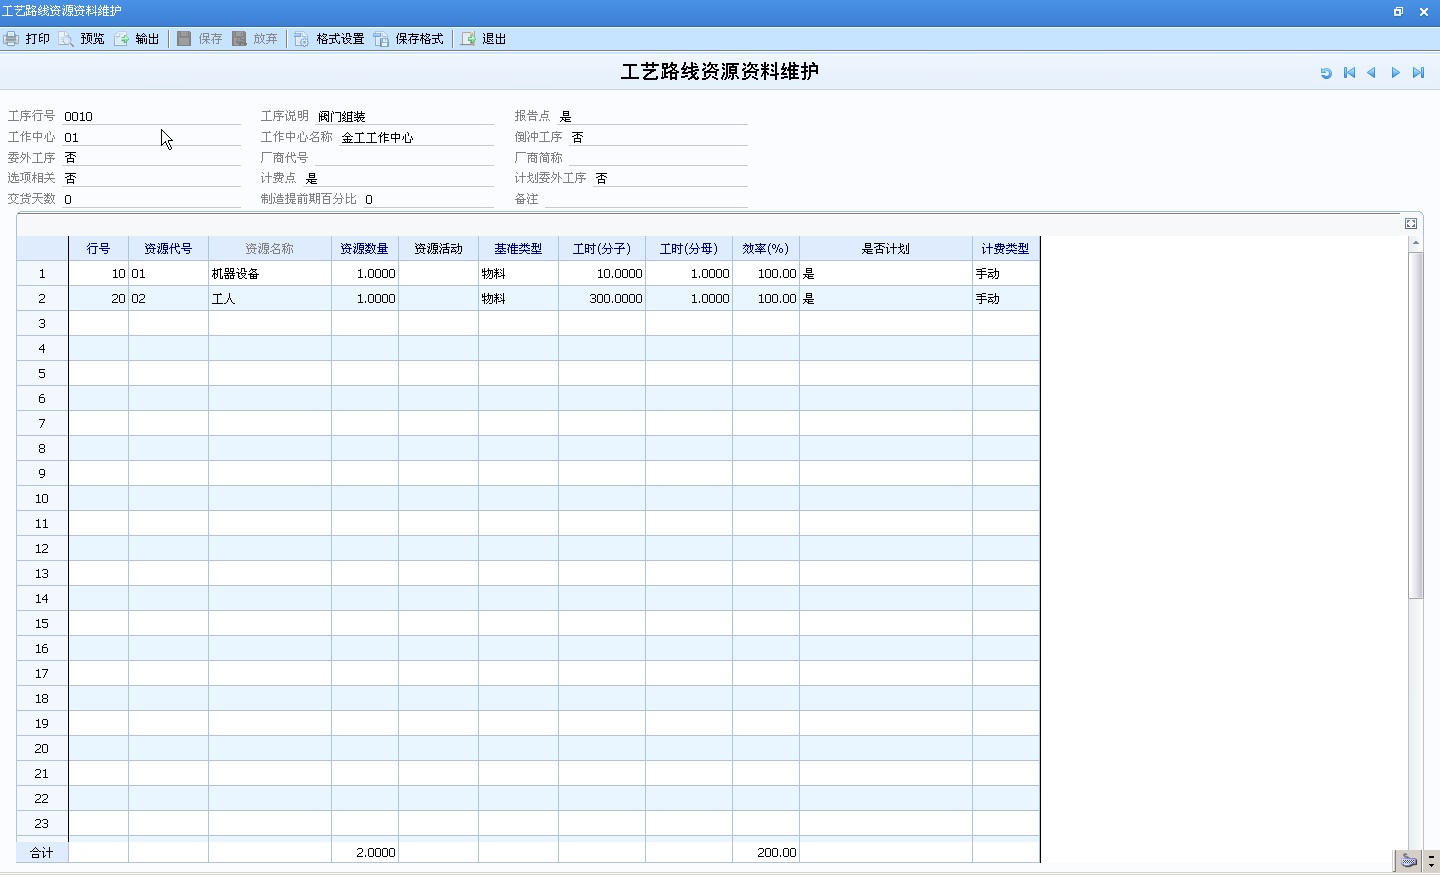Click the 制造提前期百分比 field
This screenshot has width=1440, height=875.
[429, 199]
